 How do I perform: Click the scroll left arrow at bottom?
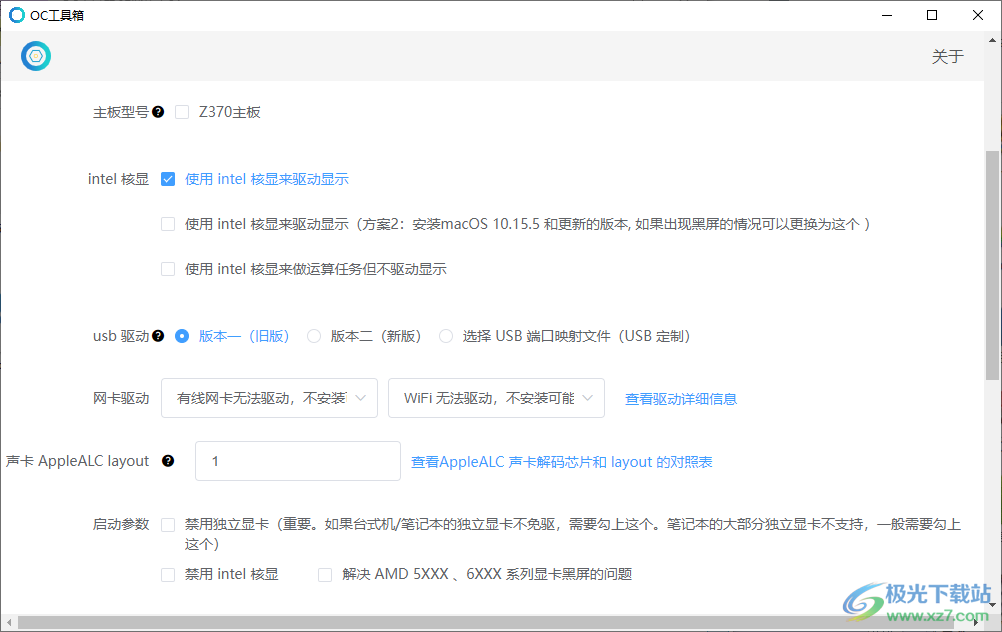click(9, 622)
